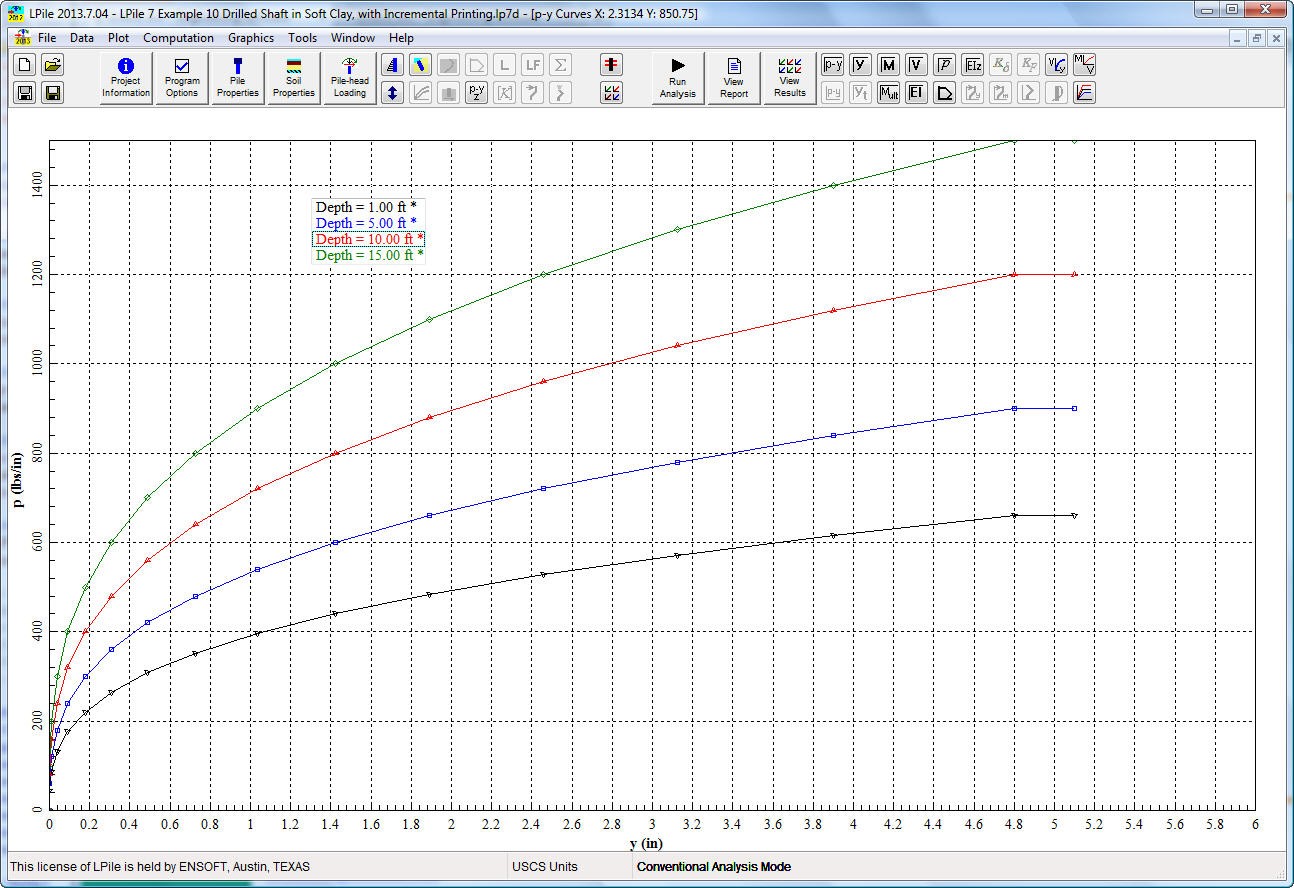Image resolution: width=1294 pixels, height=888 pixels.
Task: Click the Pile Properties toolbar button
Action: (x=238, y=78)
